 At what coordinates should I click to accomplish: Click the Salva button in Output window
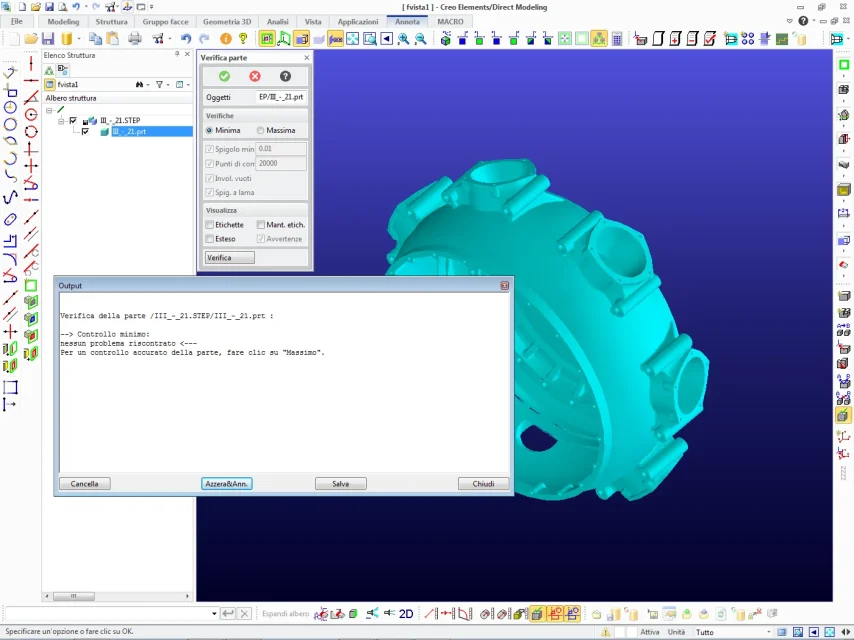[340, 484]
